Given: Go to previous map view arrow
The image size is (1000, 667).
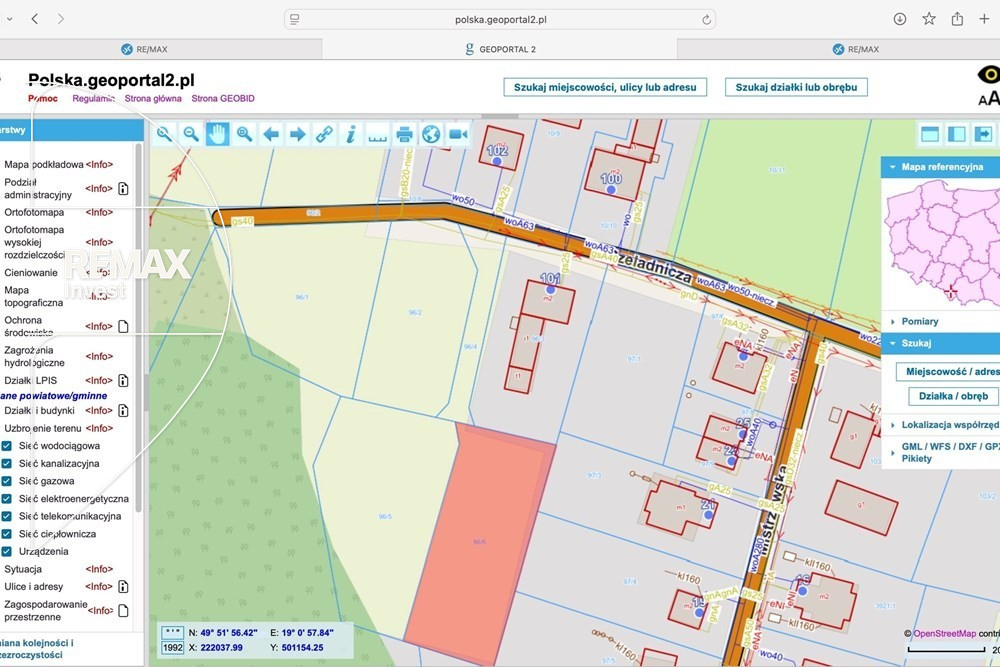Looking at the screenshot, I should pyautogui.click(x=271, y=134).
